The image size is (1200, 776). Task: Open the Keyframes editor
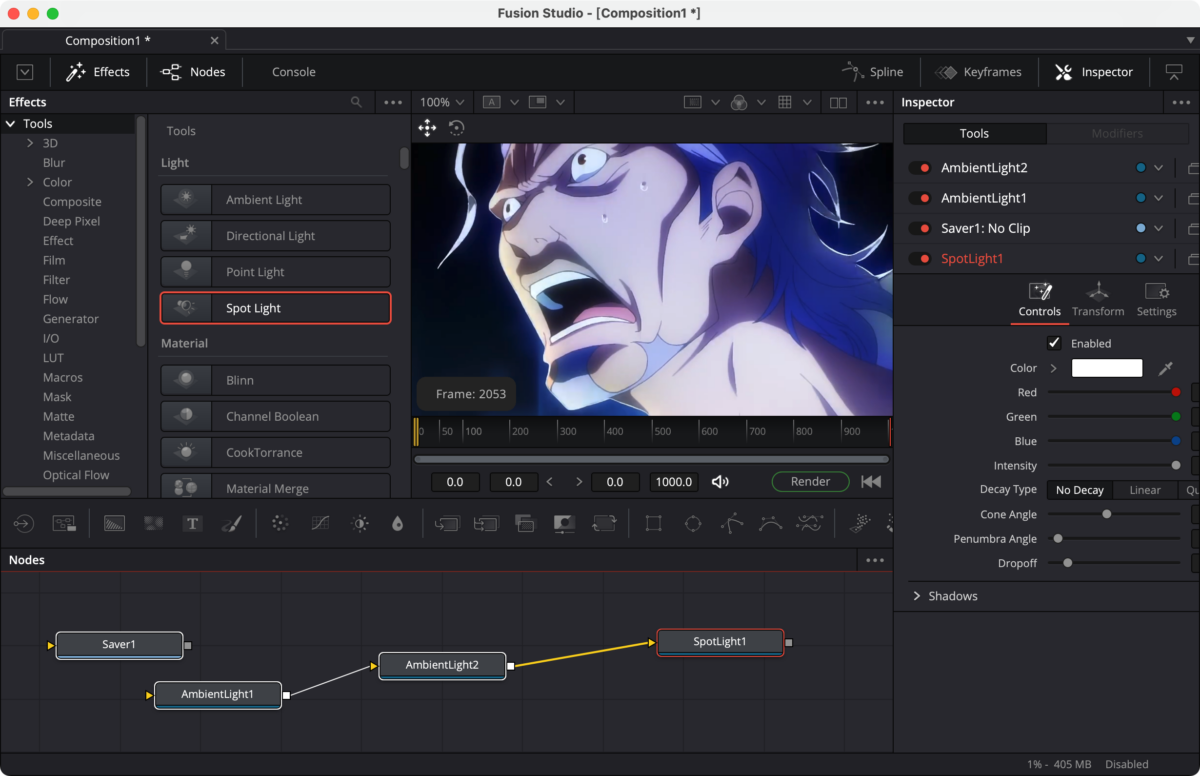978,72
